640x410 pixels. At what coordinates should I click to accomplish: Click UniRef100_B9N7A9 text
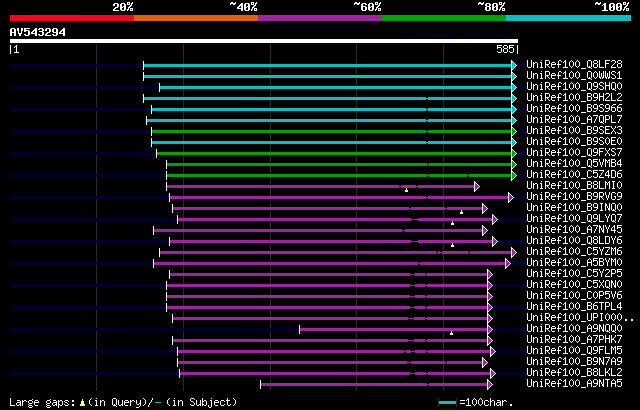tap(574, 362)
